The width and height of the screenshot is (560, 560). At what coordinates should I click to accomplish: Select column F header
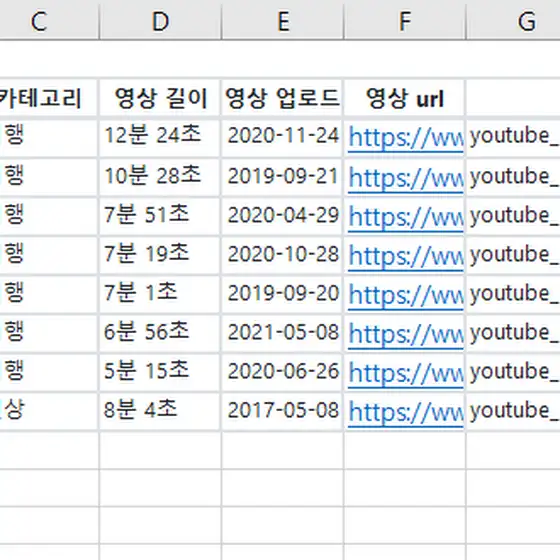coord(405,21)
